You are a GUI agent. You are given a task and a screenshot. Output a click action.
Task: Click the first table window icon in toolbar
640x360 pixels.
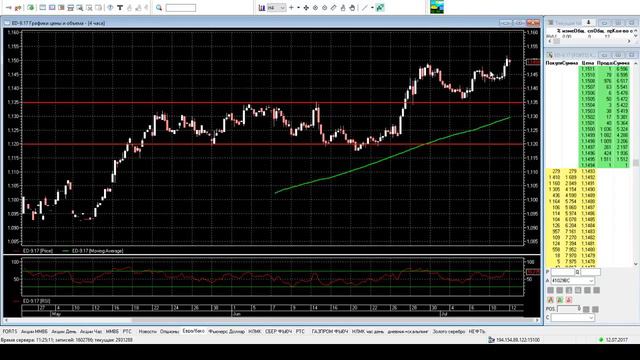click(x=42, y=8)
